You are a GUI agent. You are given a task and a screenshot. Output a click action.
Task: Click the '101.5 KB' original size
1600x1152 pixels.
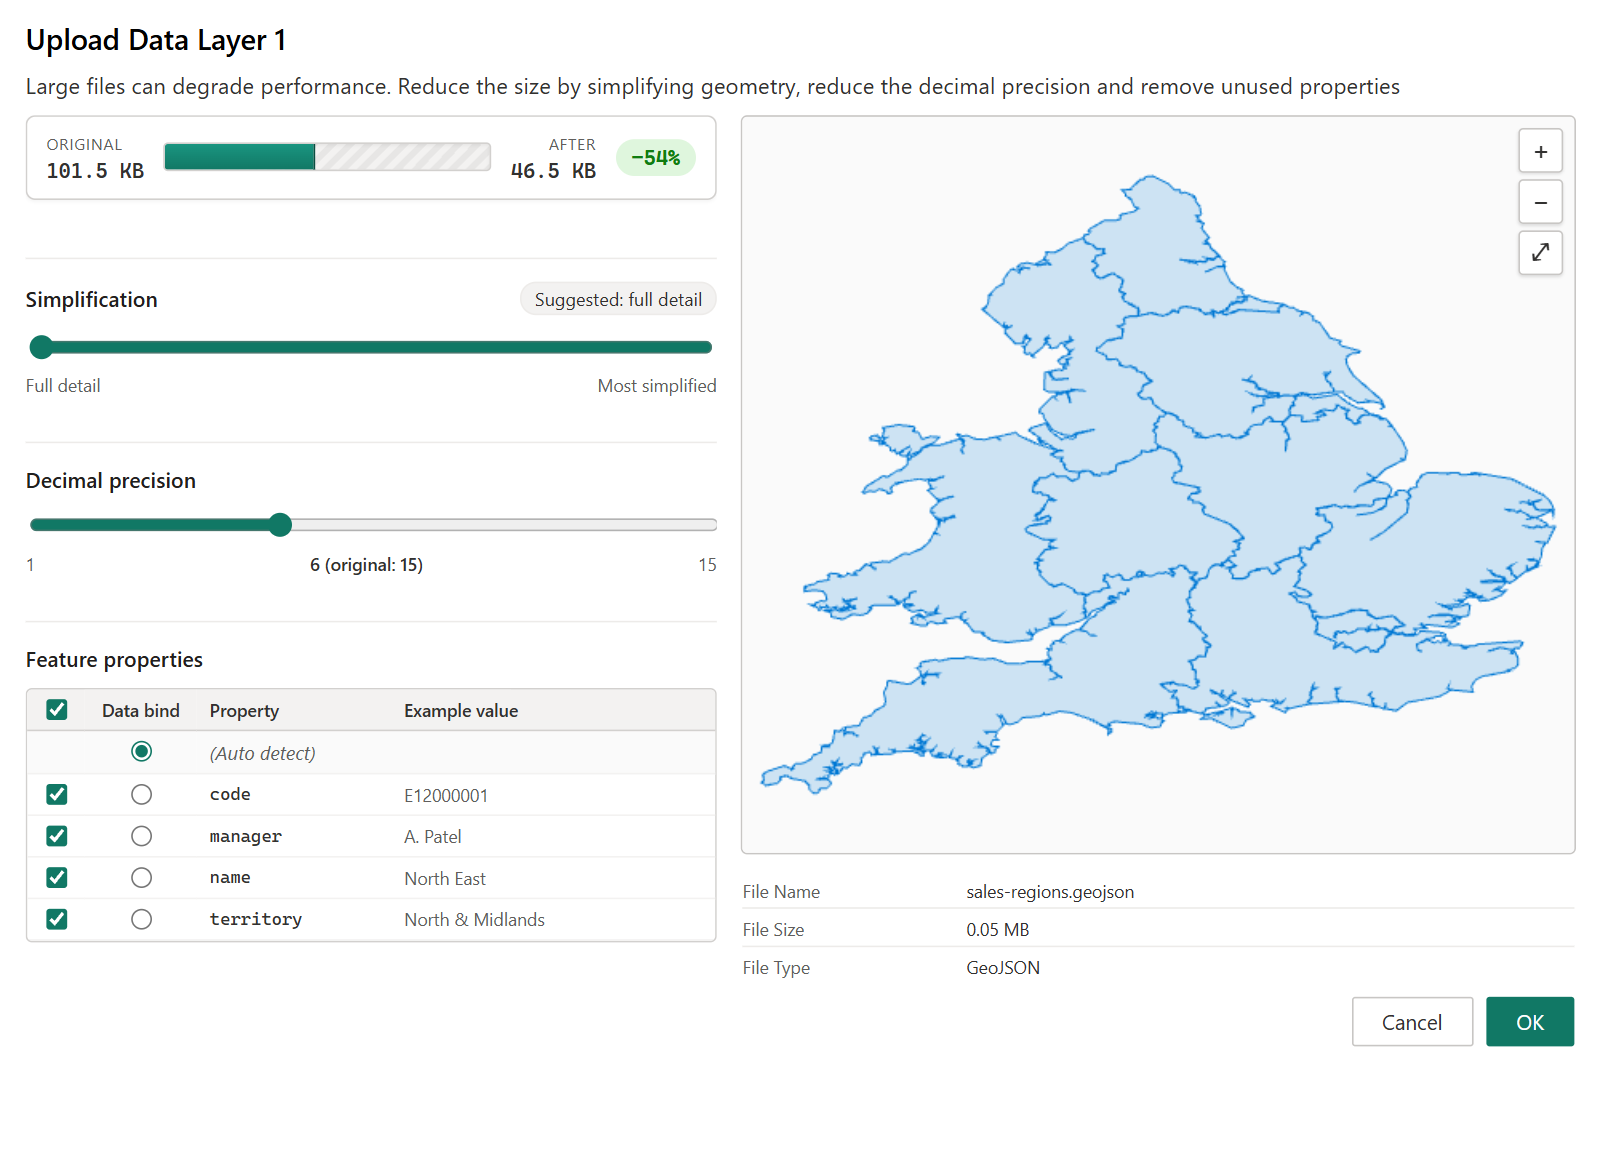(95, 171)
